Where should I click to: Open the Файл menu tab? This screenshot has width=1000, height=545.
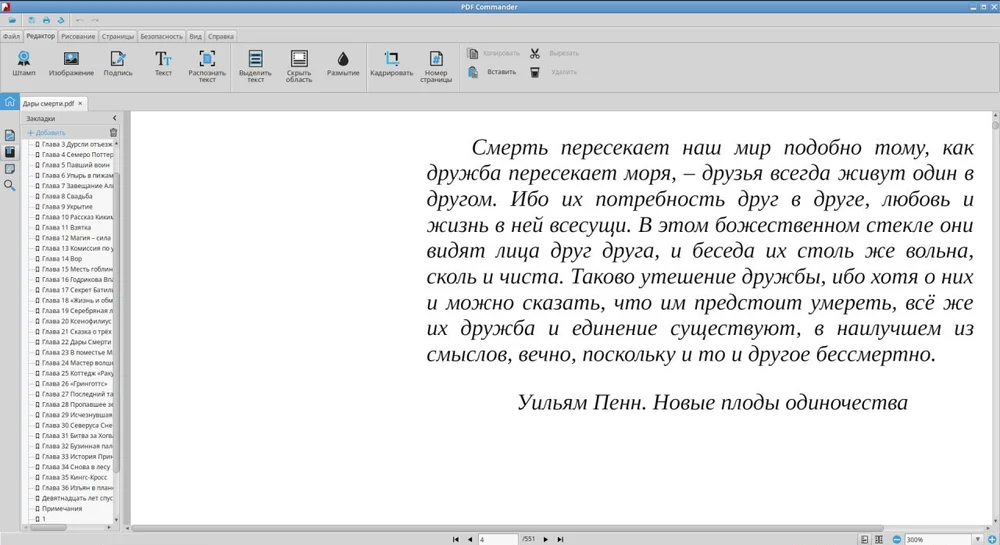(x=11, y=36)
